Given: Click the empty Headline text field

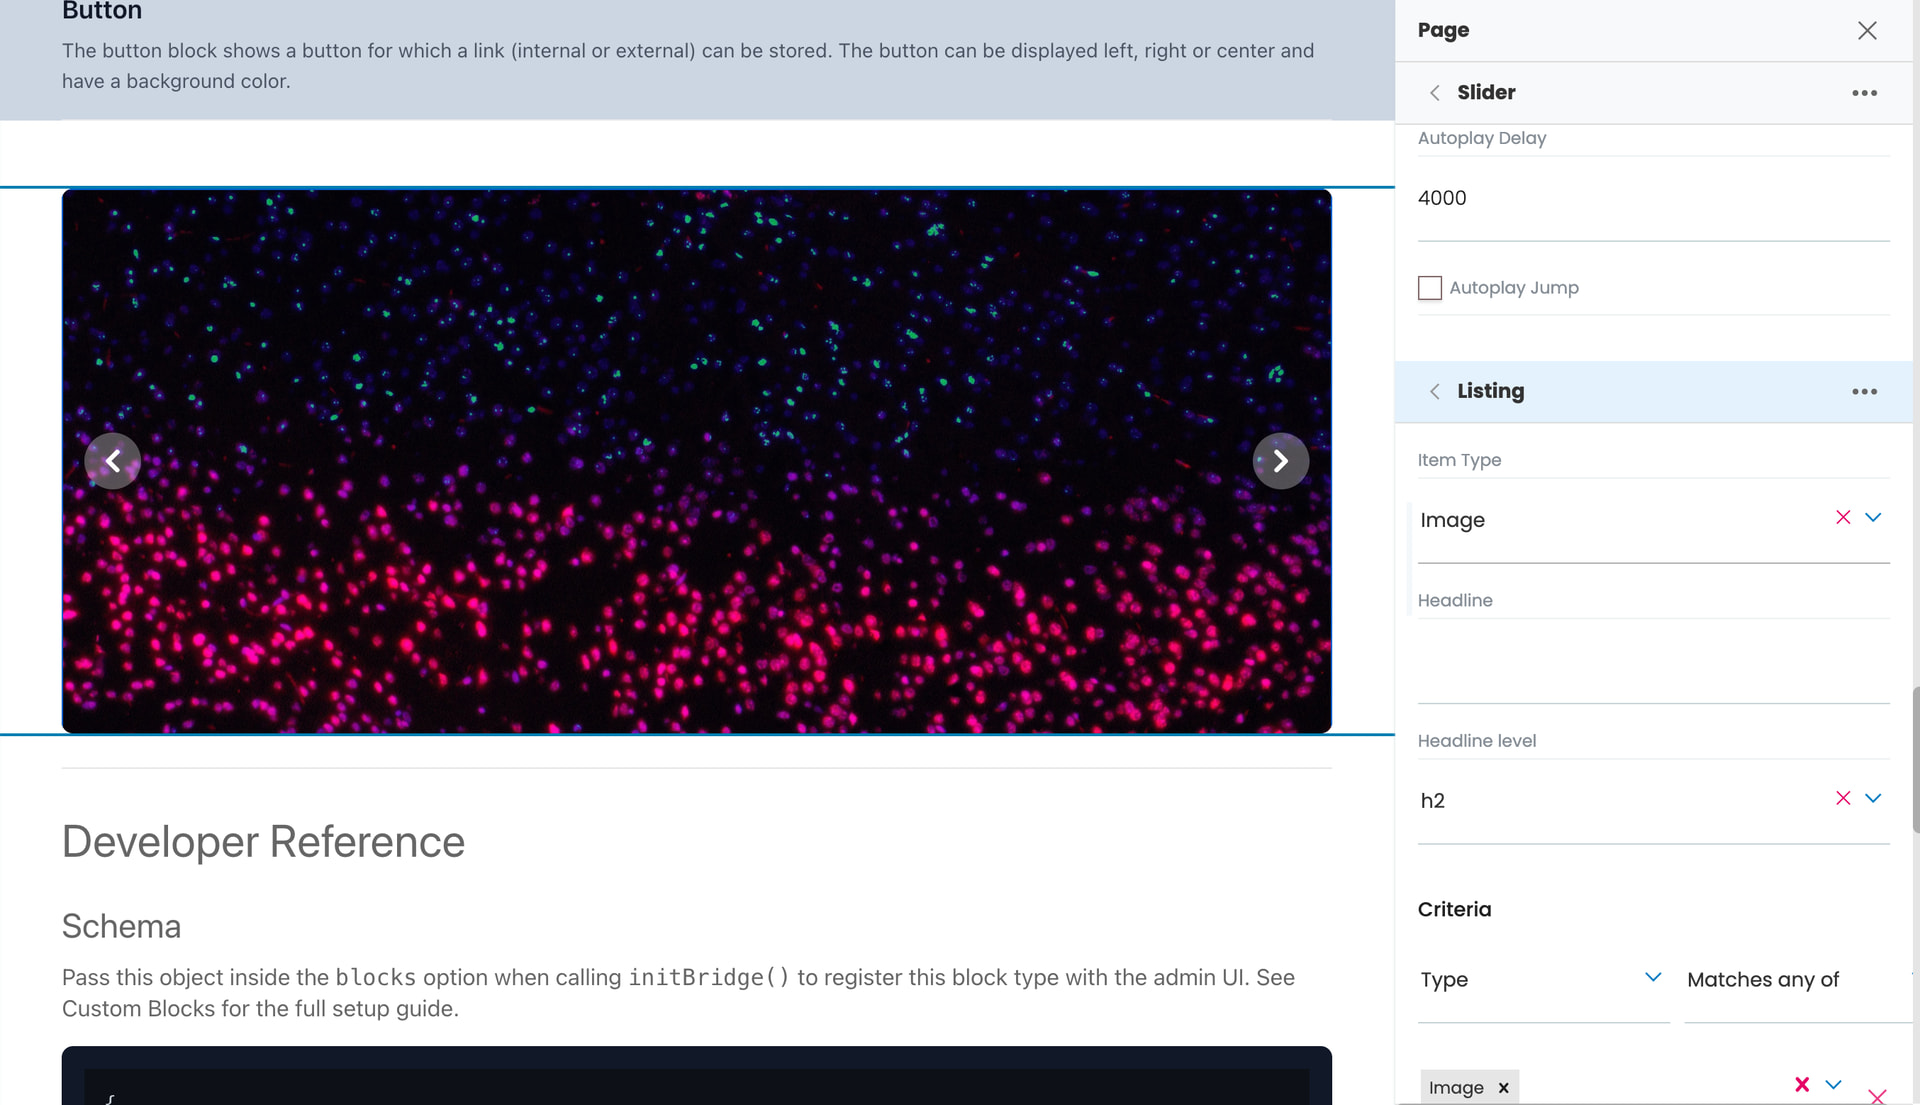Looking at the screenshot, I should coord(1650,662).
